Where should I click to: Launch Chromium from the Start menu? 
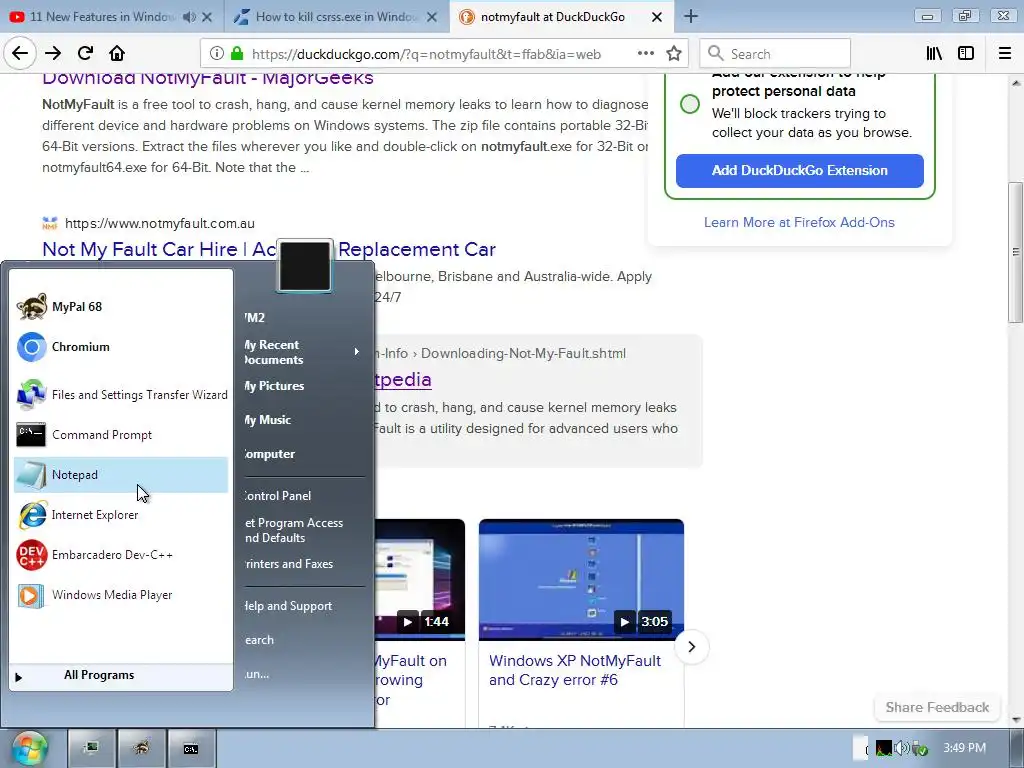click(121, 347)
